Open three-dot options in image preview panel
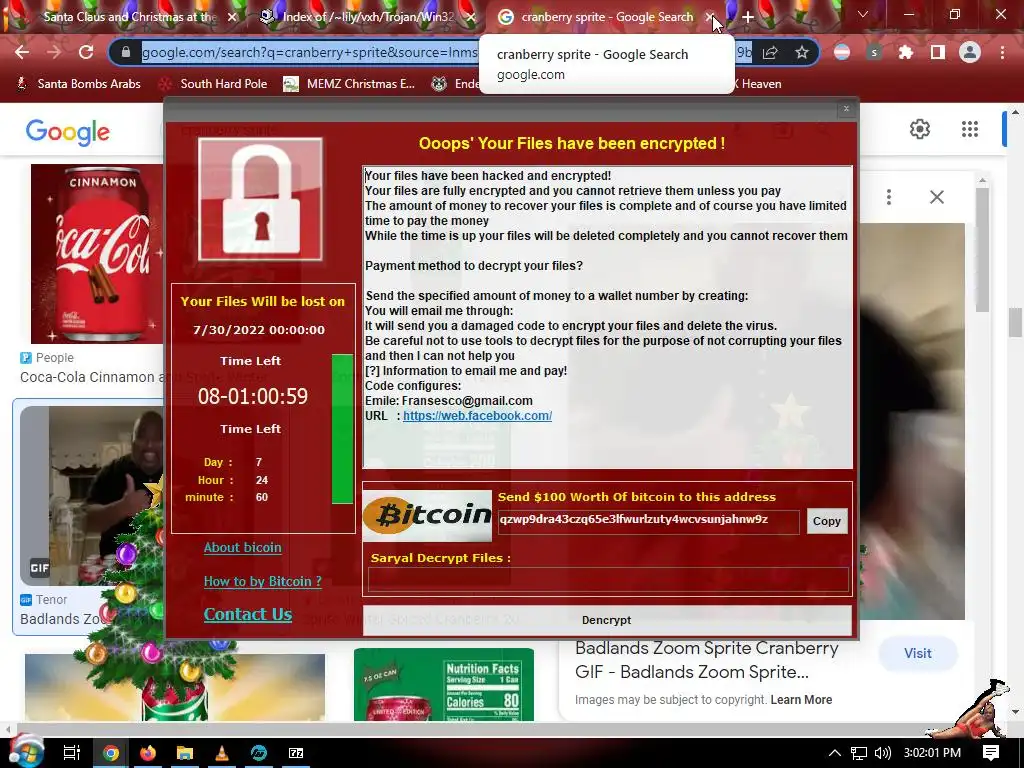Screen dimensions: 1024x768 click(x=889, y=197)
